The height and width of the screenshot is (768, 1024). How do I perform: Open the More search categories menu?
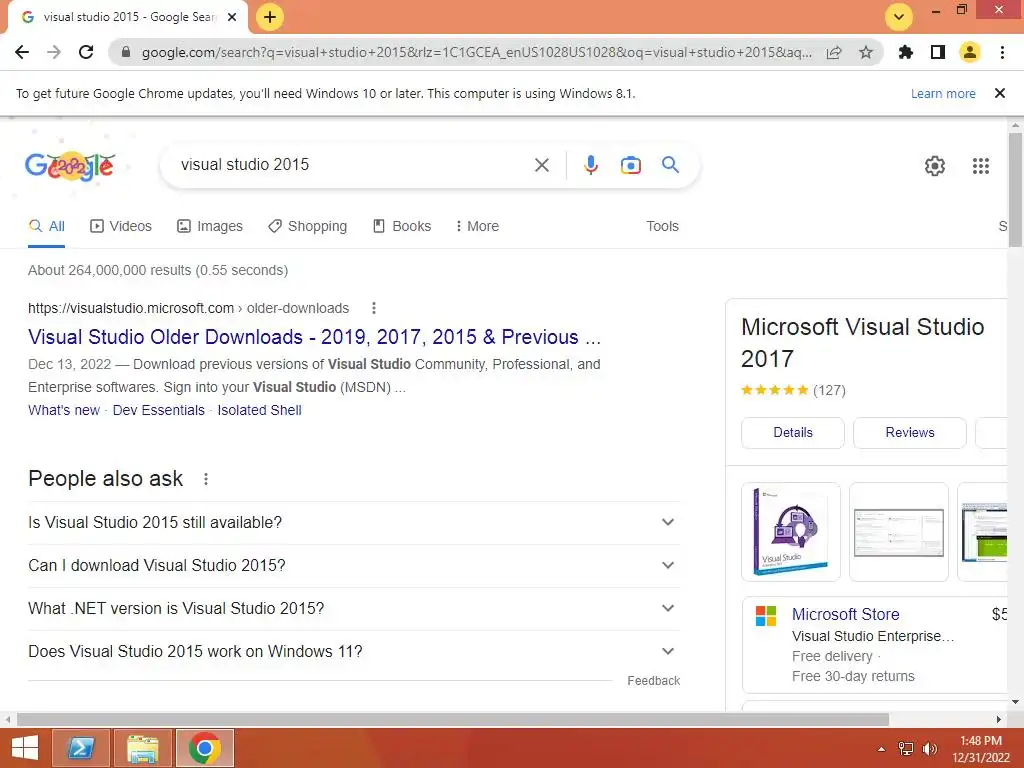(477, 226)
